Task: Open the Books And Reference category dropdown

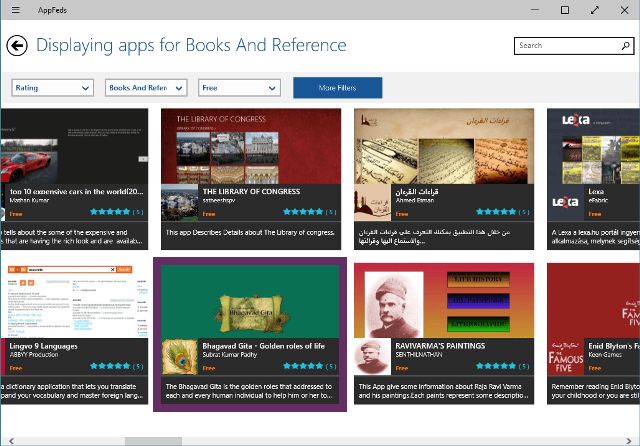Action: 146,88
